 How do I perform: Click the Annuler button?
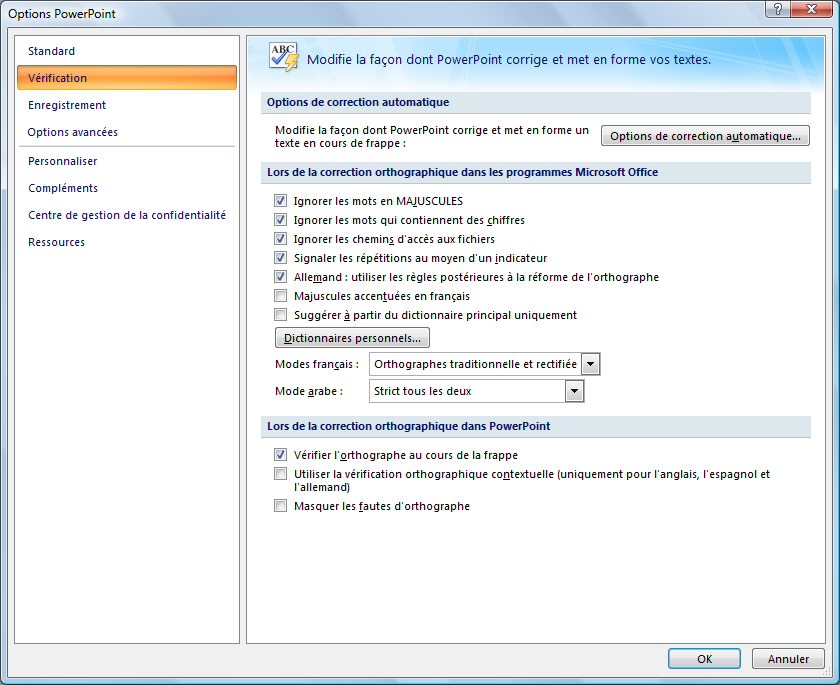pos(788,659)
